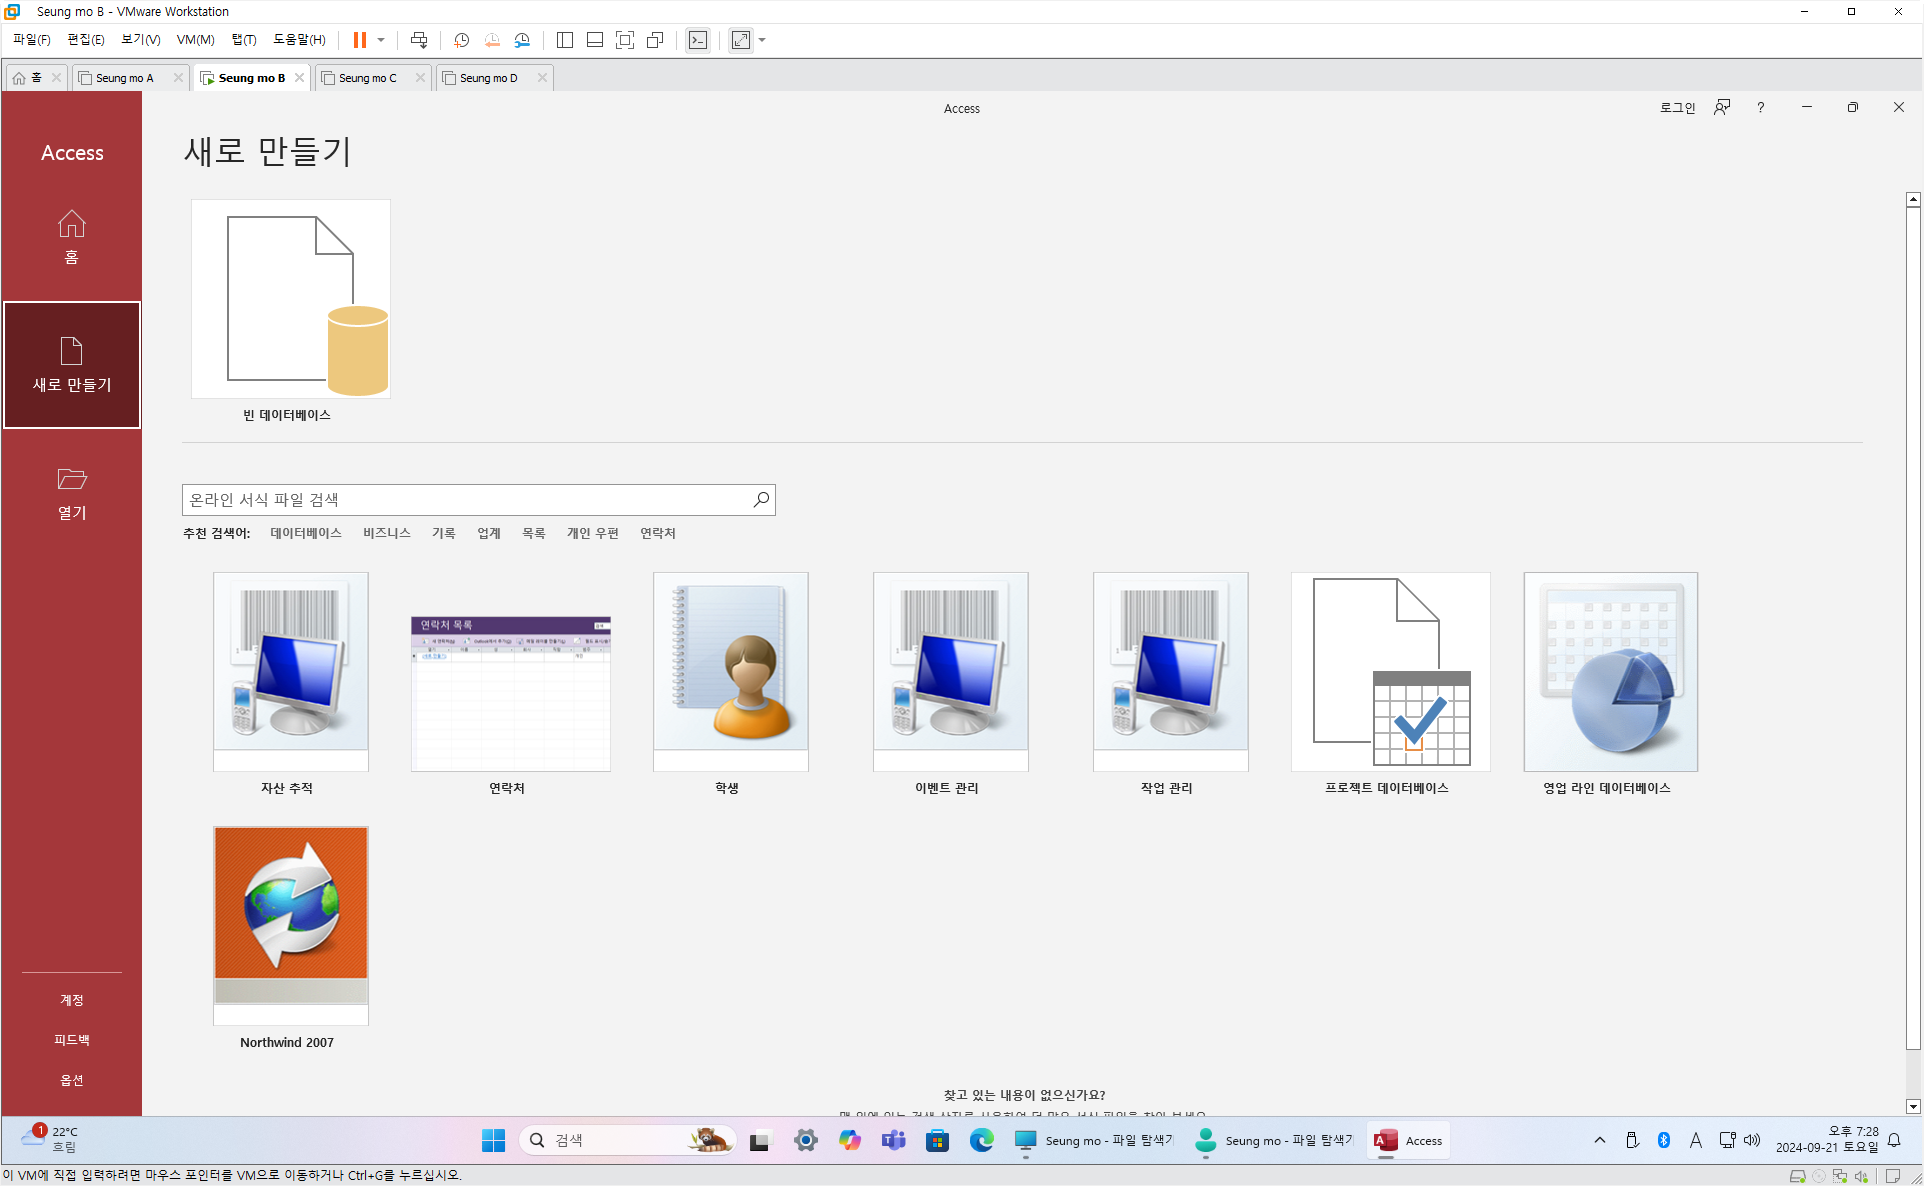Image resolution: width=1924 pixels, height=1186 pixels.
Task: Click the VMware console view icon
Action: [698, 40]
